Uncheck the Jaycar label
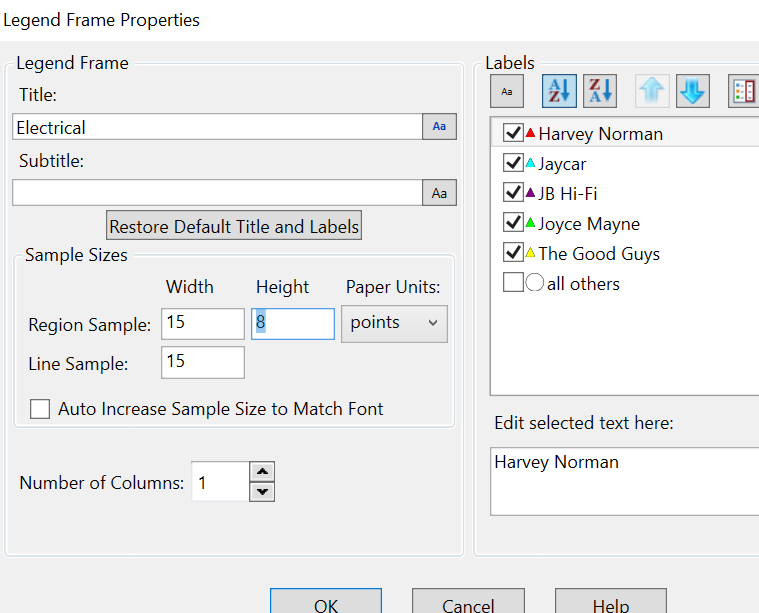759x613 pixels. 513,163
